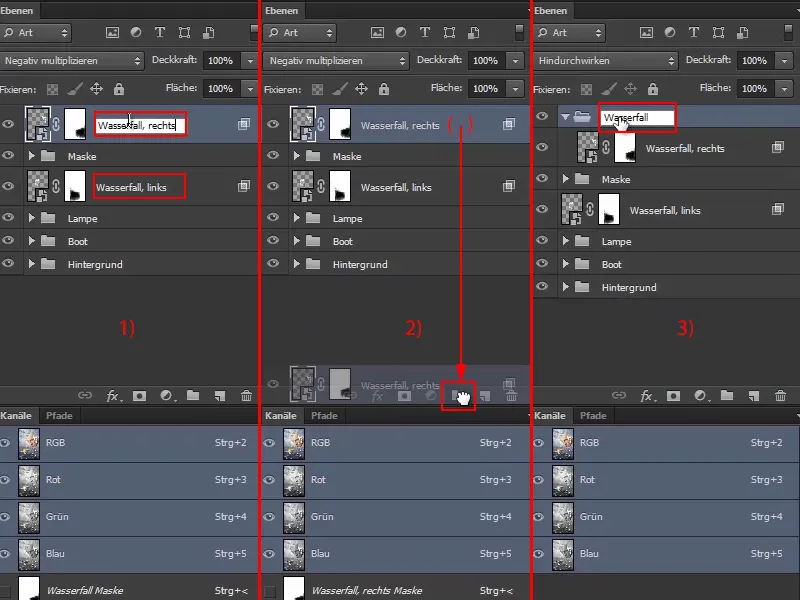Hide Wasserfall, rechts layer in left panel
Viewport: 800px width, 600px height.
pyautogui.click(x=8, y=124)
